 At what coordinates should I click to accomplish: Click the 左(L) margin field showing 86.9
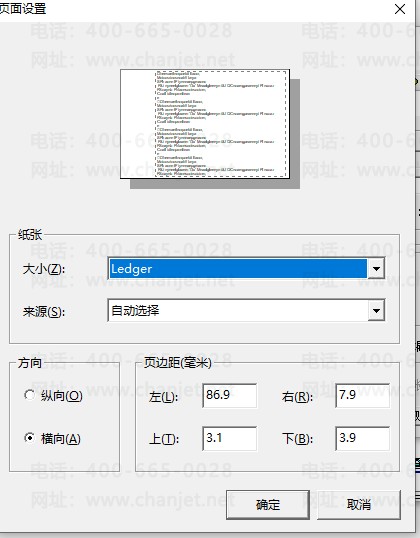[230, 396]
